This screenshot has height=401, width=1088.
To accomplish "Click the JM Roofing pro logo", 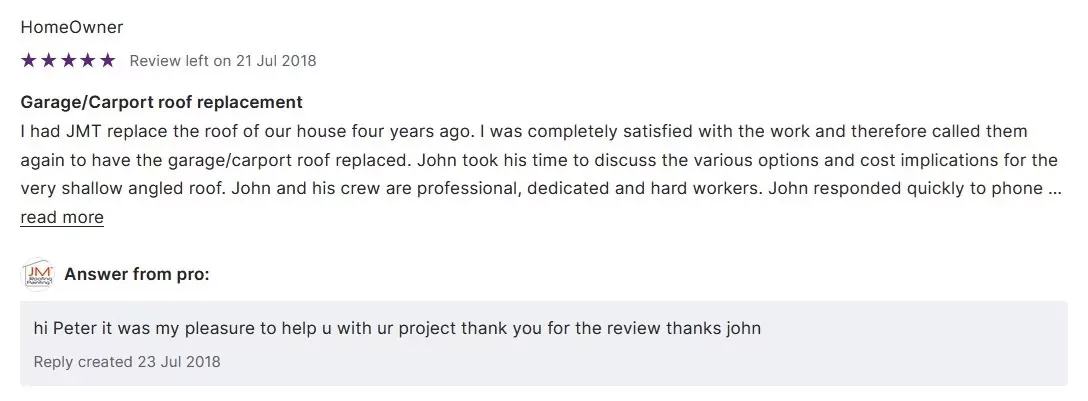I will [37, 274].
